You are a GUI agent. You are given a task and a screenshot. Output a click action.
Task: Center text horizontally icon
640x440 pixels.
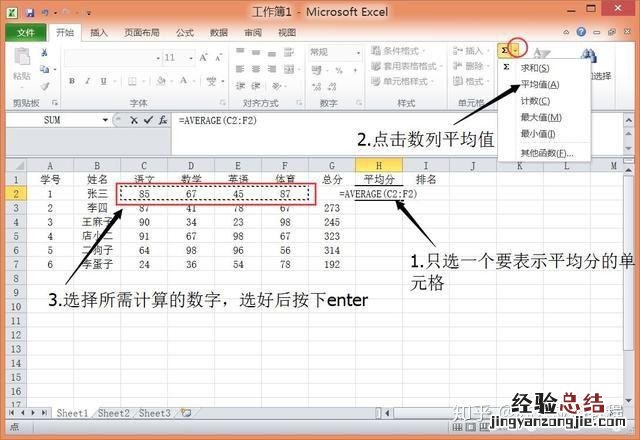(x=256, y=69)
